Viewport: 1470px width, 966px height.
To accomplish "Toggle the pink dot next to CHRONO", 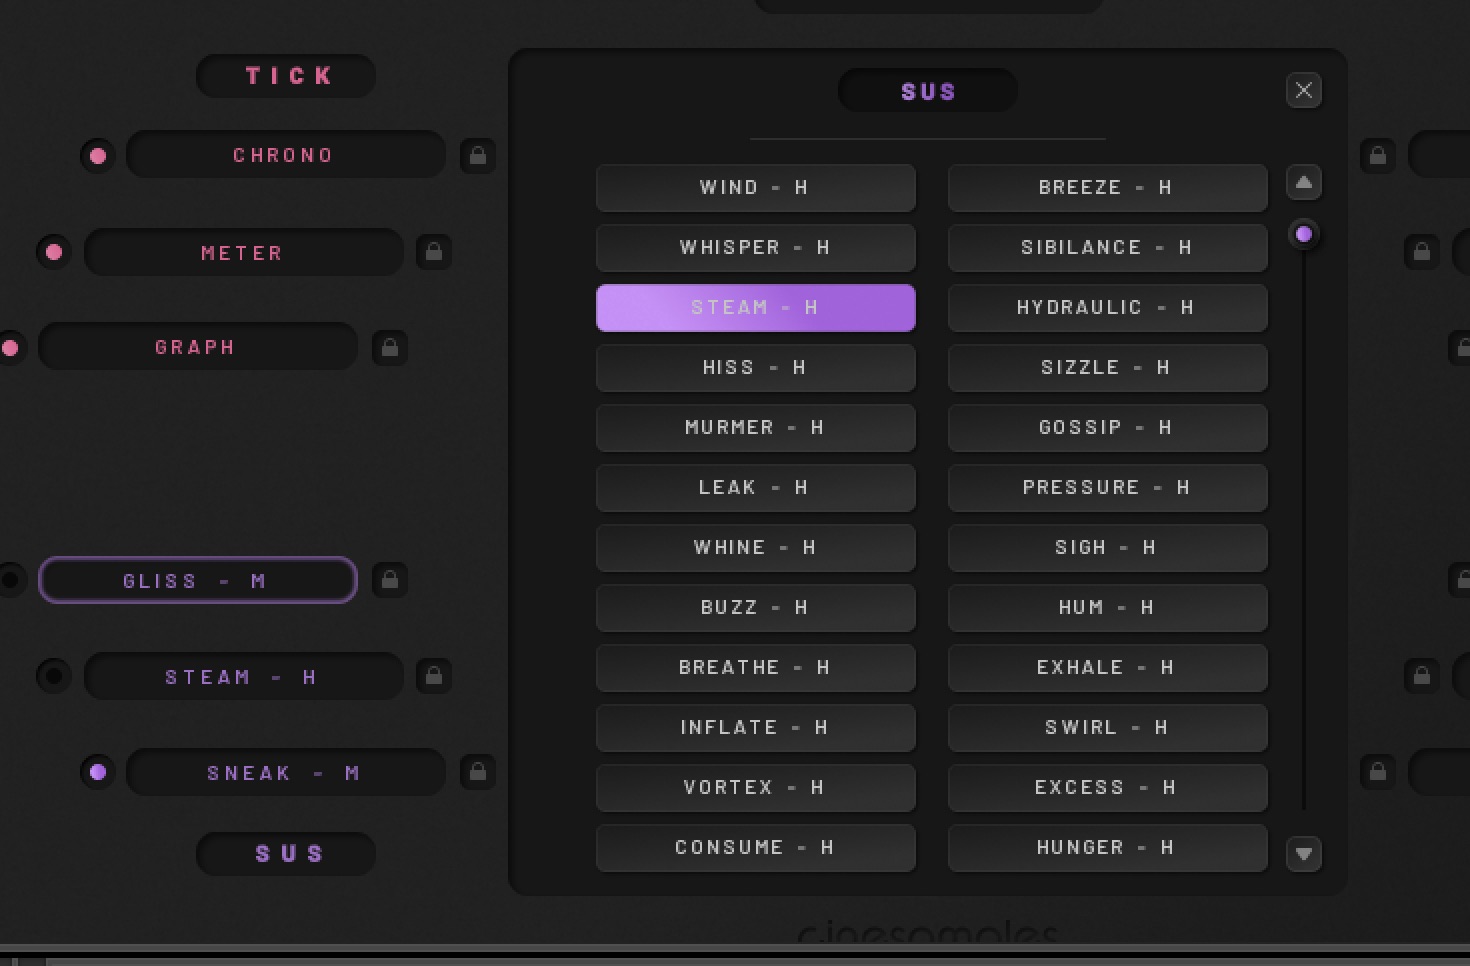I will click(98, 156).
